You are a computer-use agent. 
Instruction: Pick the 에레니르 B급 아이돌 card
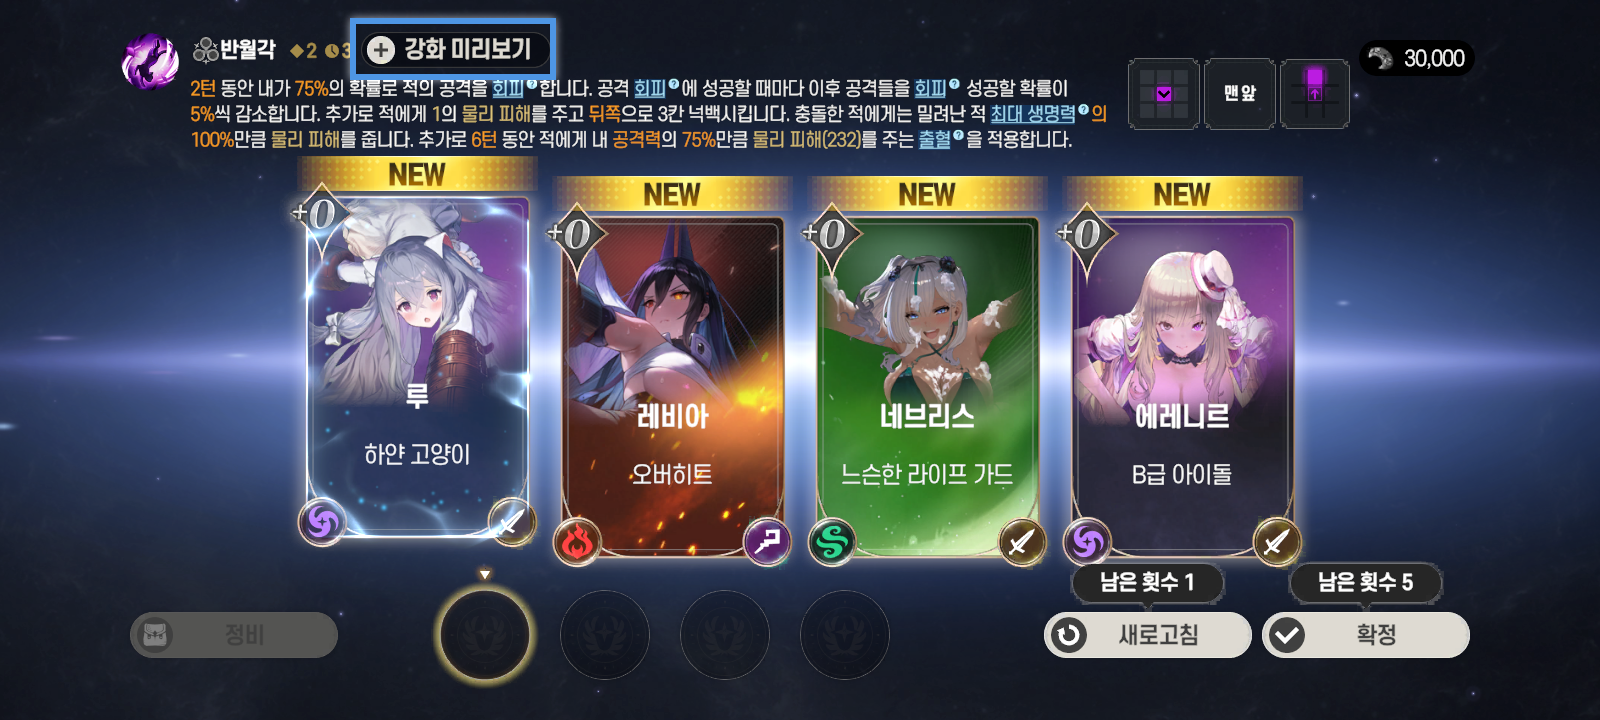click(1182, 385)
